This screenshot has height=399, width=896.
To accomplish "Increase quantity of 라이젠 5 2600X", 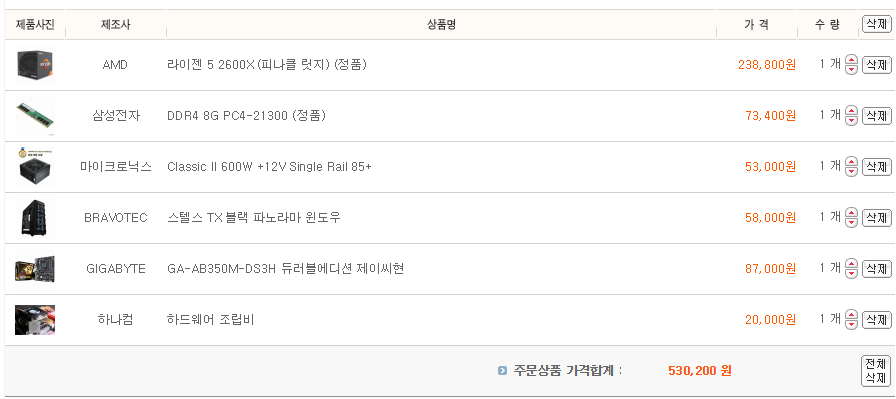I will tap(851, 60).
